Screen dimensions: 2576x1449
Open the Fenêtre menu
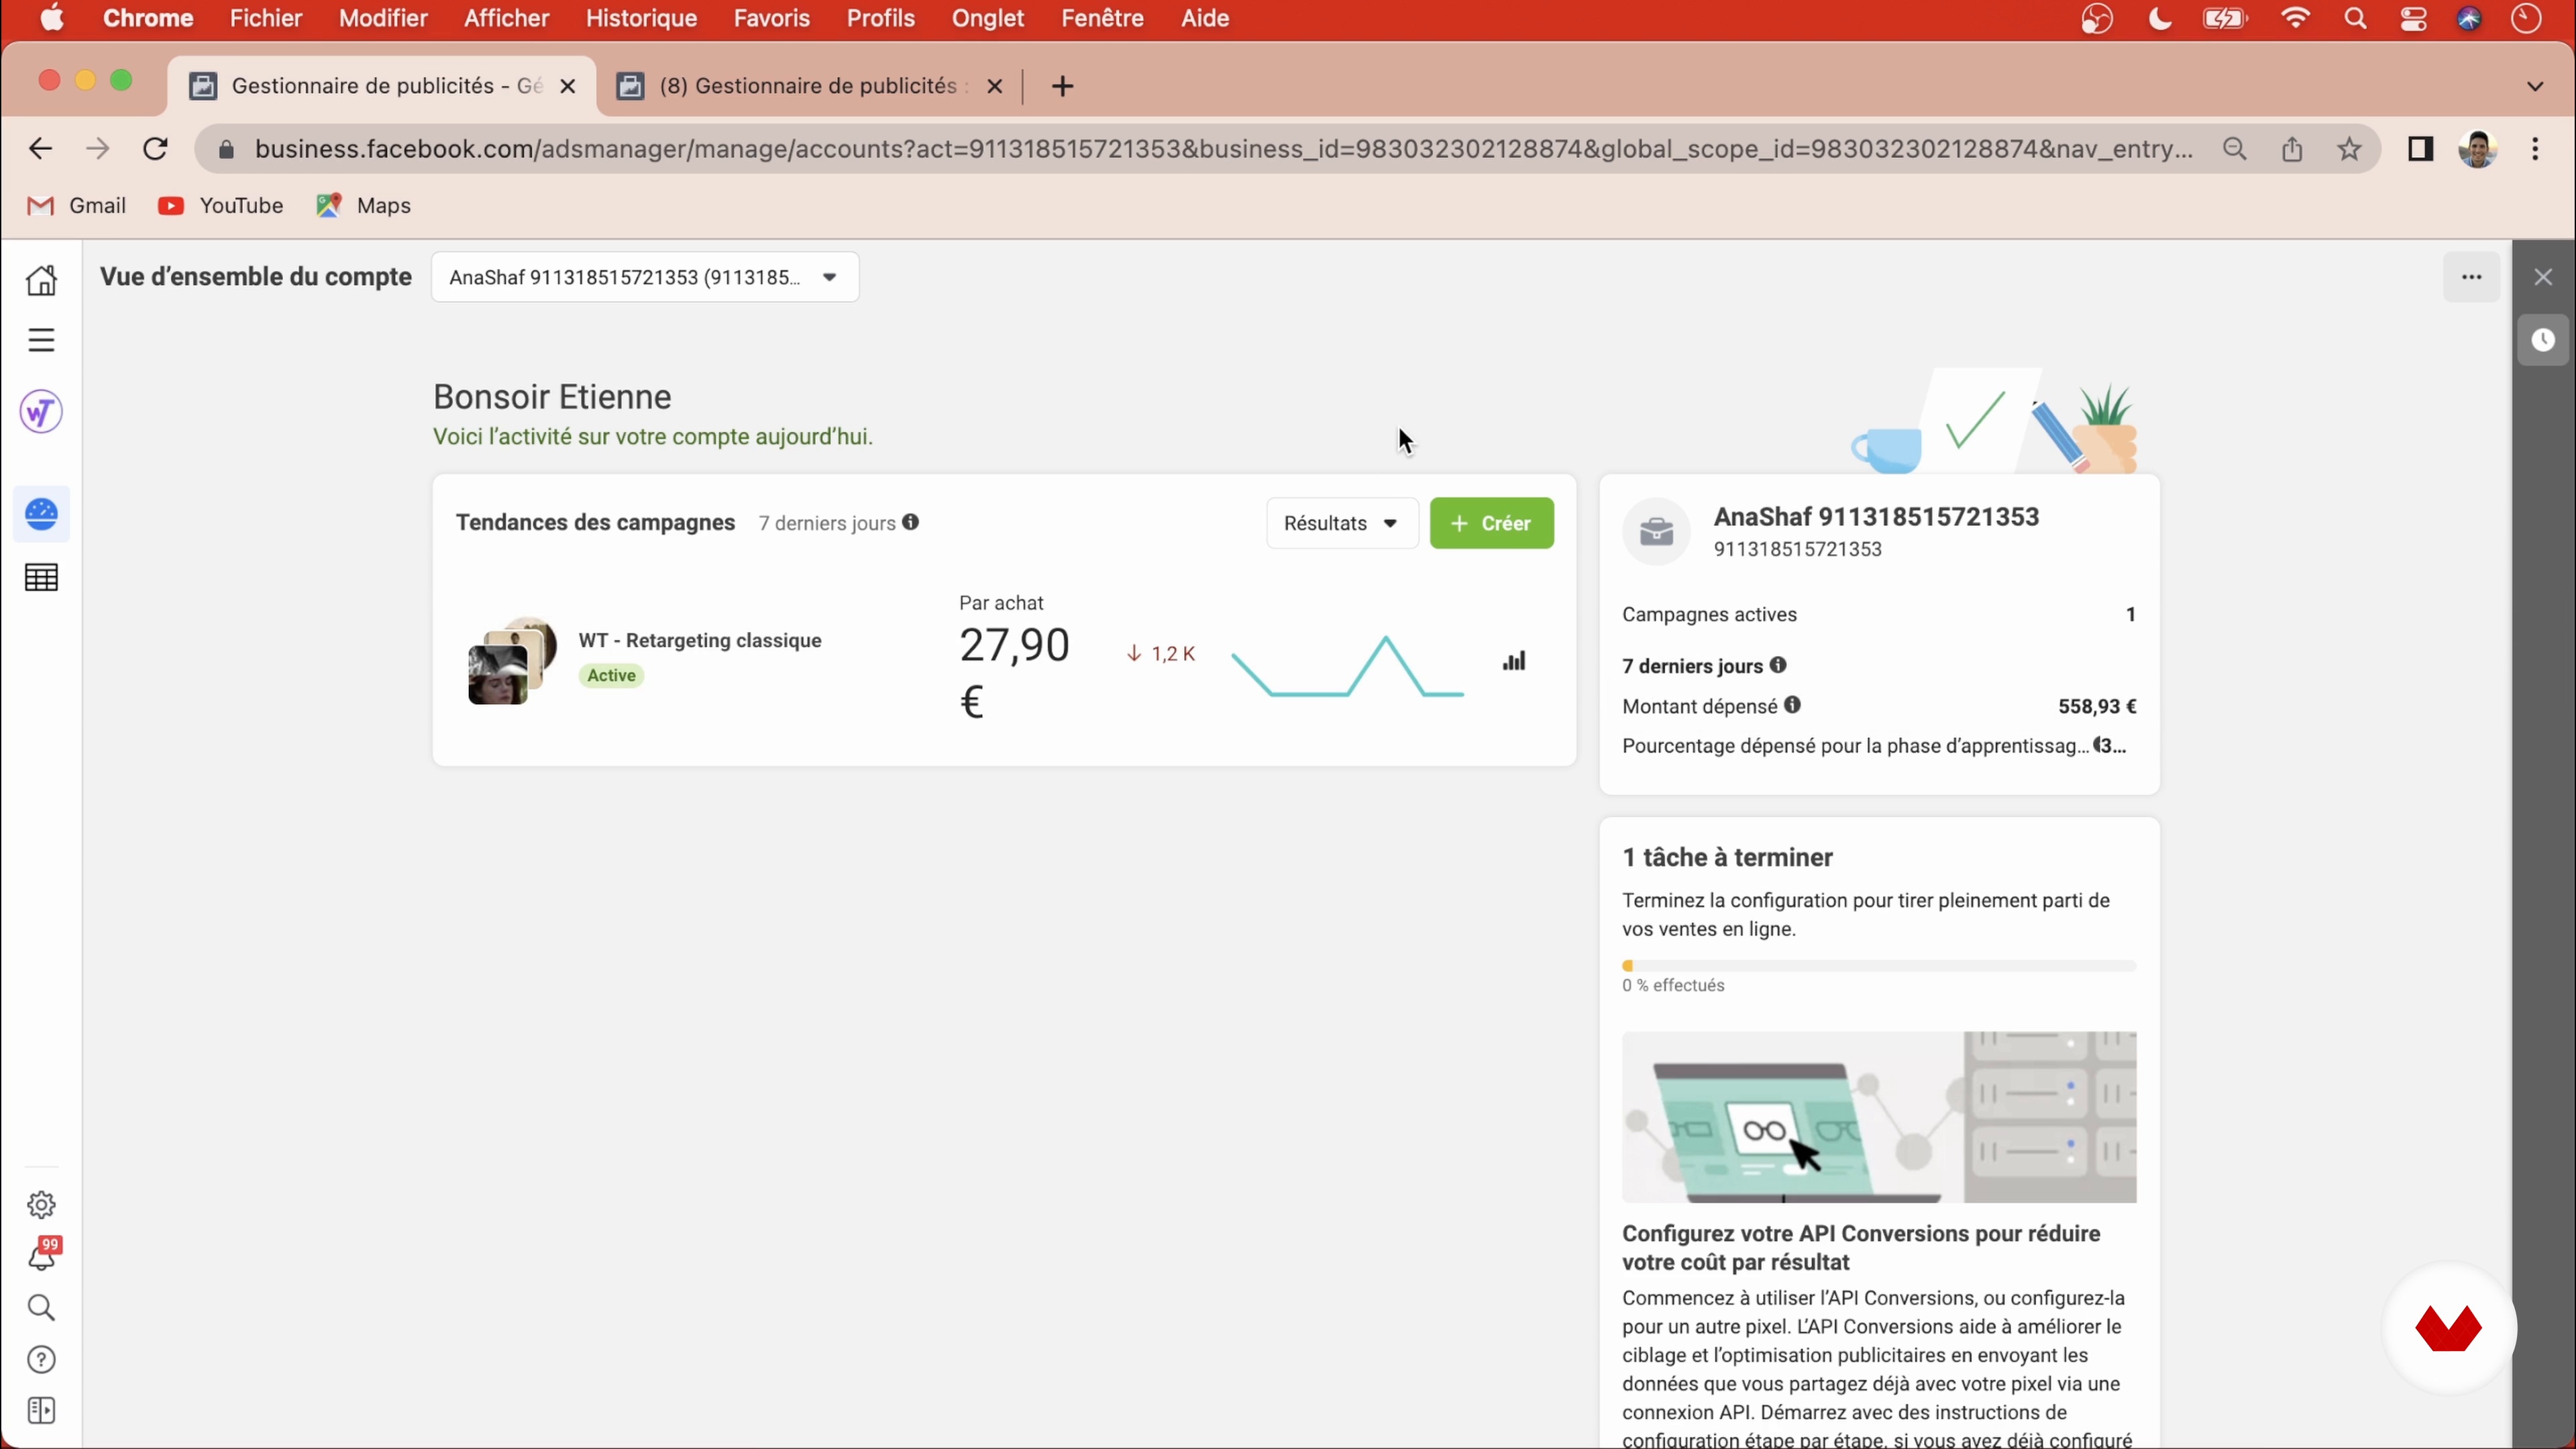click(1102, 18)
